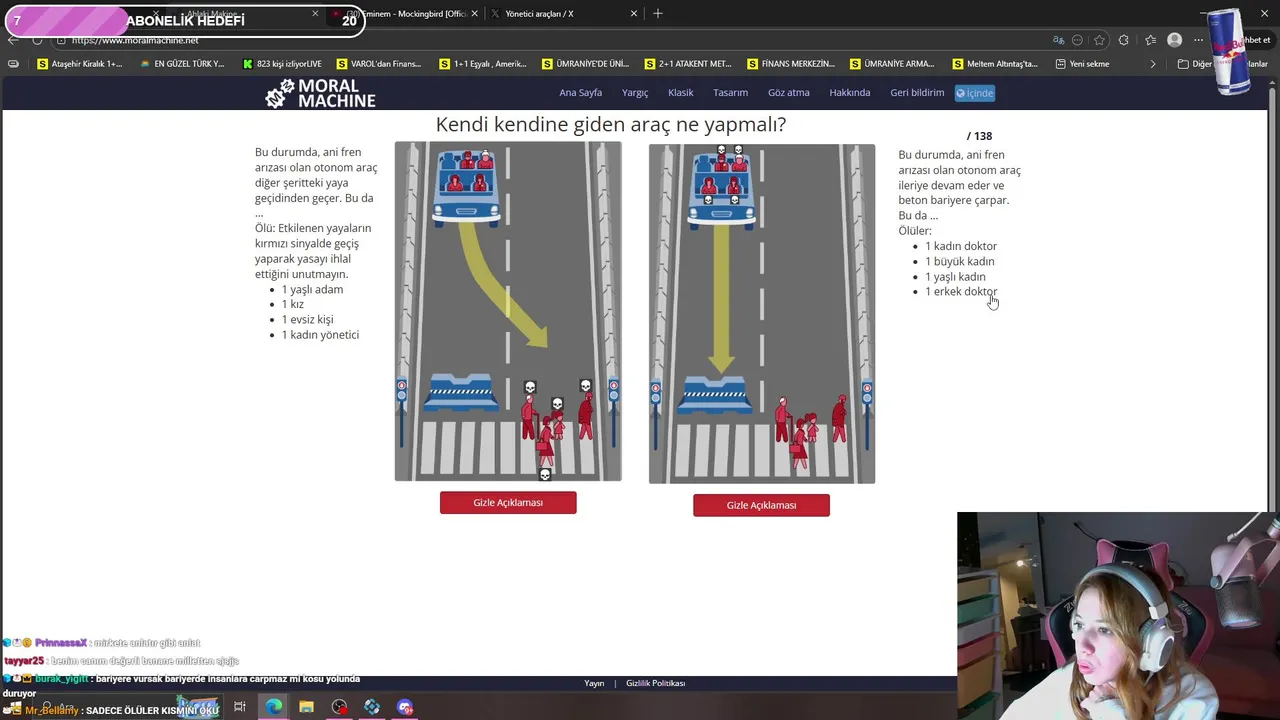Viewport: 1280px width, 720px height.
Task: Open 1+1 Eşyalı, Amerik... bookmark
Action: [482, 64]
